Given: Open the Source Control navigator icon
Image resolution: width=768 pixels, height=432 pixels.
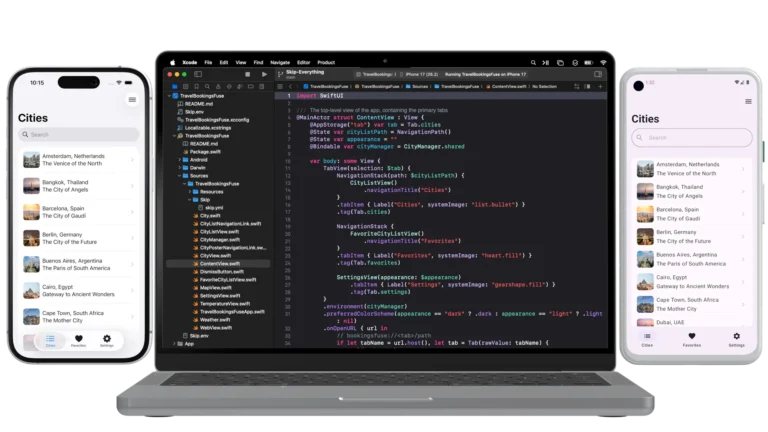Looking at the screenshot, I should [186, 86].
